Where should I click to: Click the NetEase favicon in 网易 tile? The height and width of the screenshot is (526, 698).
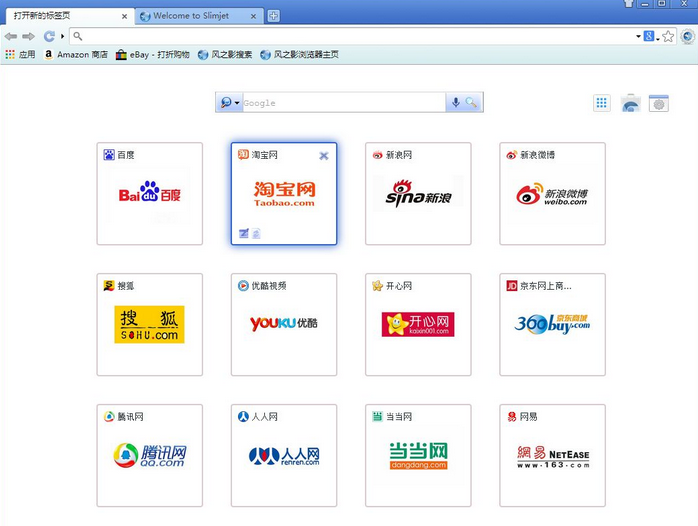point(512,417)
